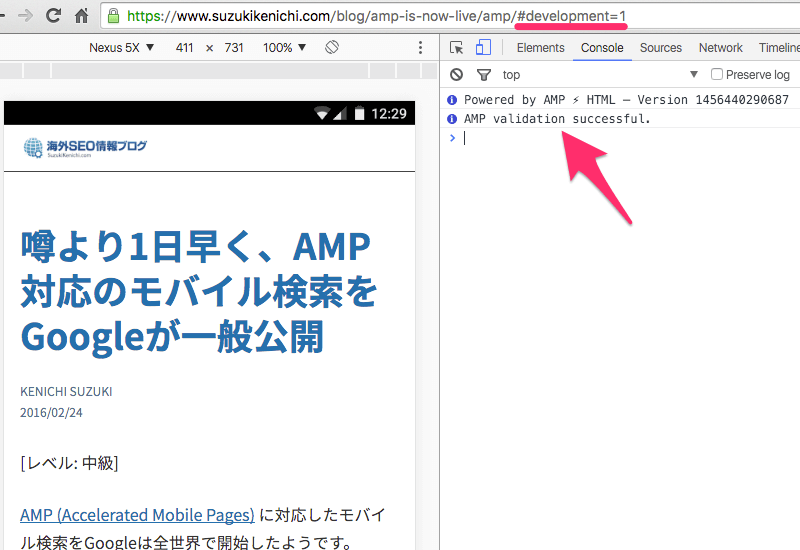Rotate the device orientation icon
The width and height of the screenshot is (800, 550).
tap(332, 47)
